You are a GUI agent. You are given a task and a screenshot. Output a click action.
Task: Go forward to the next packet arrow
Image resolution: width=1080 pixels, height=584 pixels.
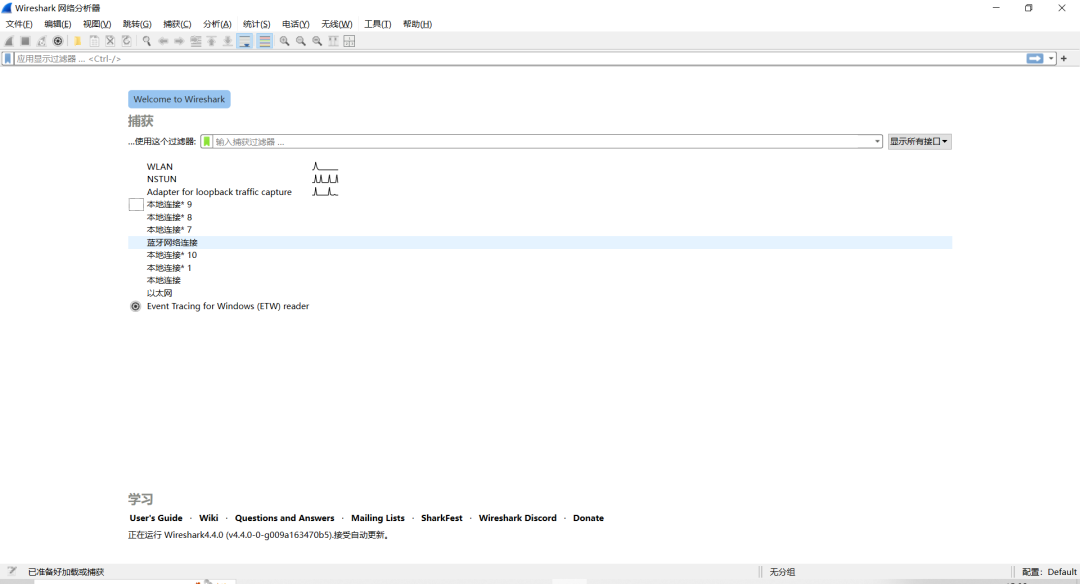coord(179,41)
